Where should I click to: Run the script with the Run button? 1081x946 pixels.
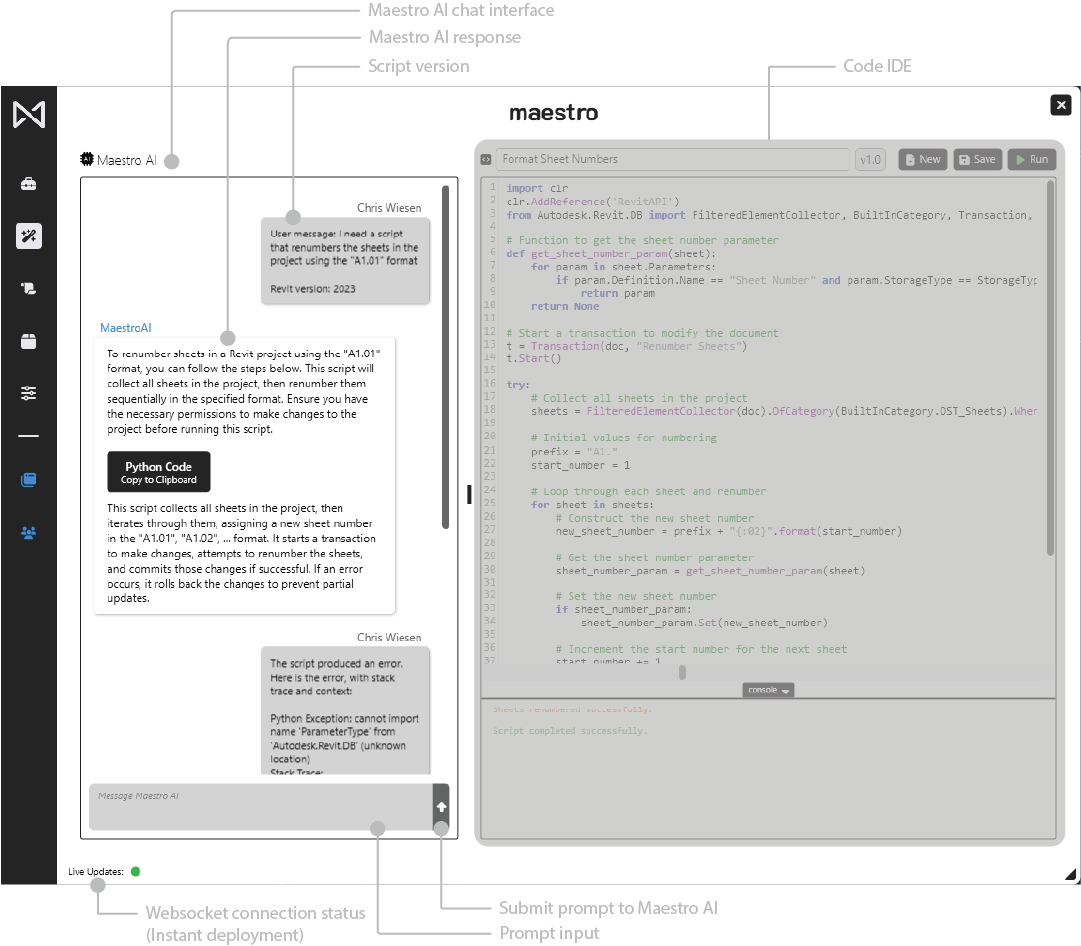tap(1030, 159)
